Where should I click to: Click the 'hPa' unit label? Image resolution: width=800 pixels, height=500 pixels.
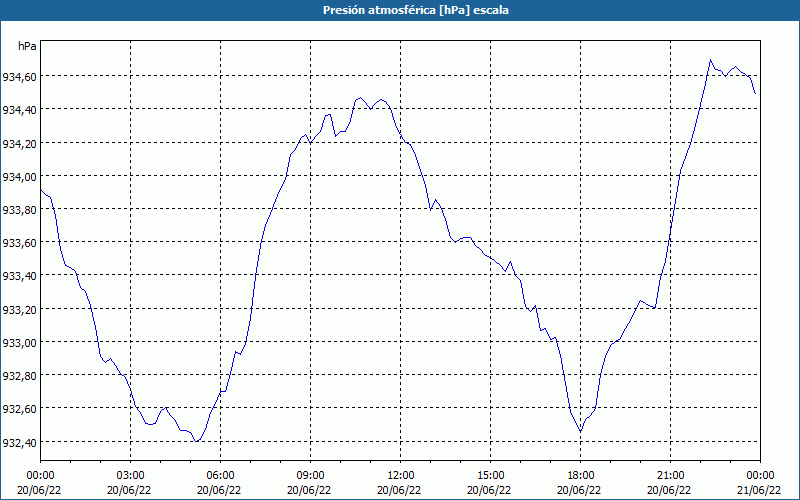click(x=27, y=46)
